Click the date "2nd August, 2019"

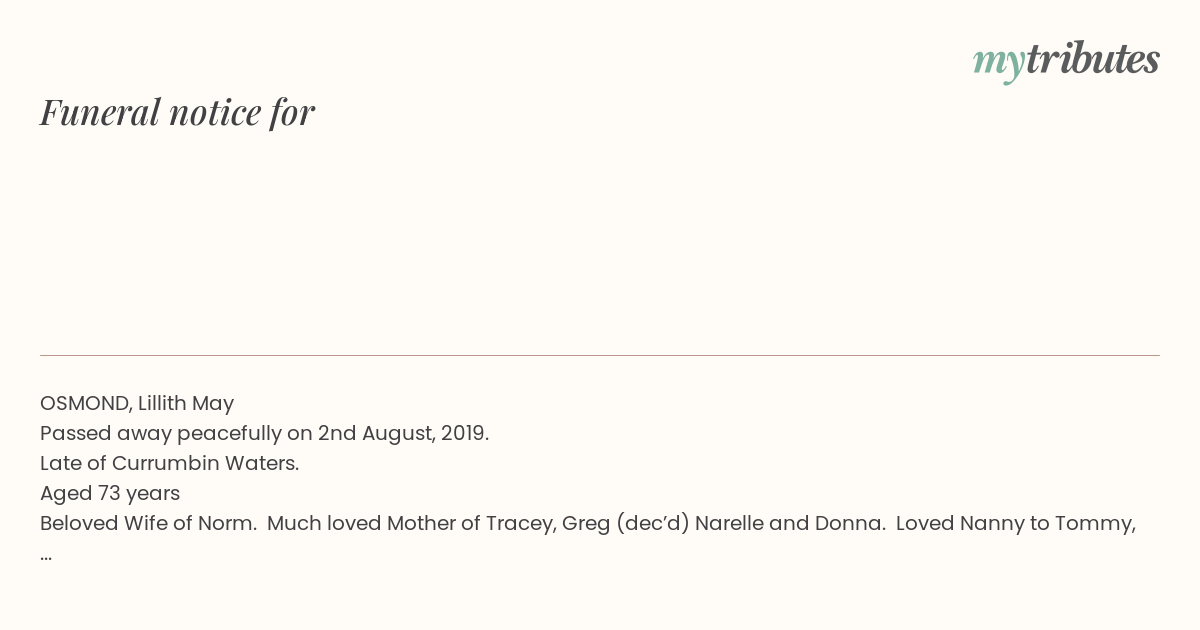(x=403, y=433)
